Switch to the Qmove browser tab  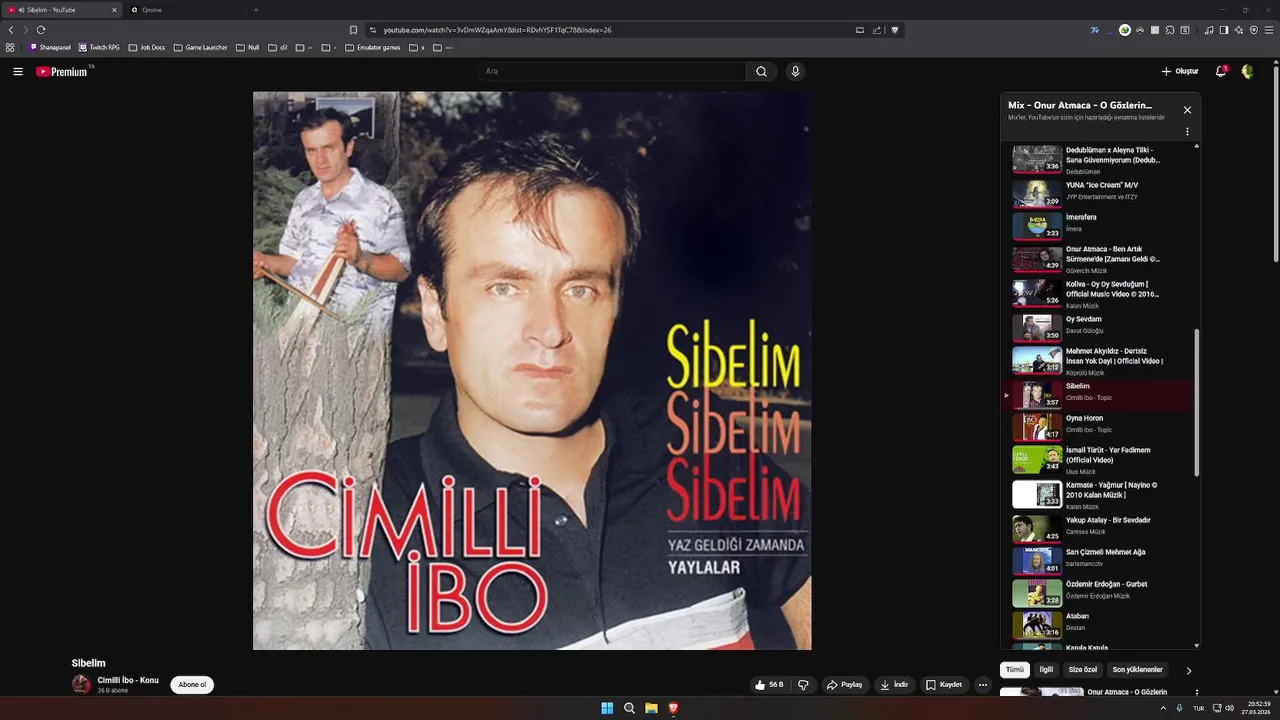coord(183,10)
